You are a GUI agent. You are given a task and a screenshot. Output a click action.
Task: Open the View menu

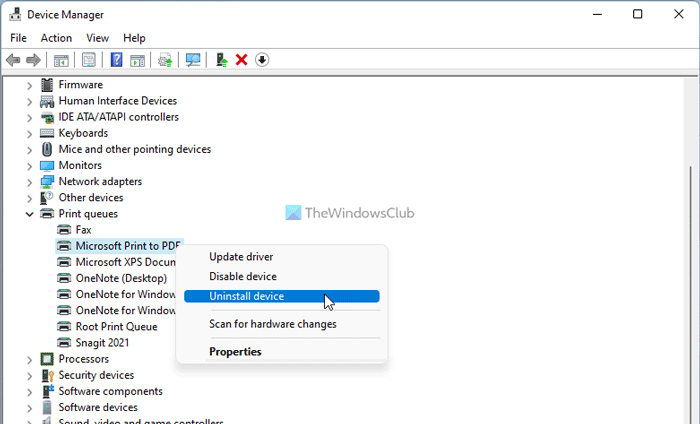(97, 38)
